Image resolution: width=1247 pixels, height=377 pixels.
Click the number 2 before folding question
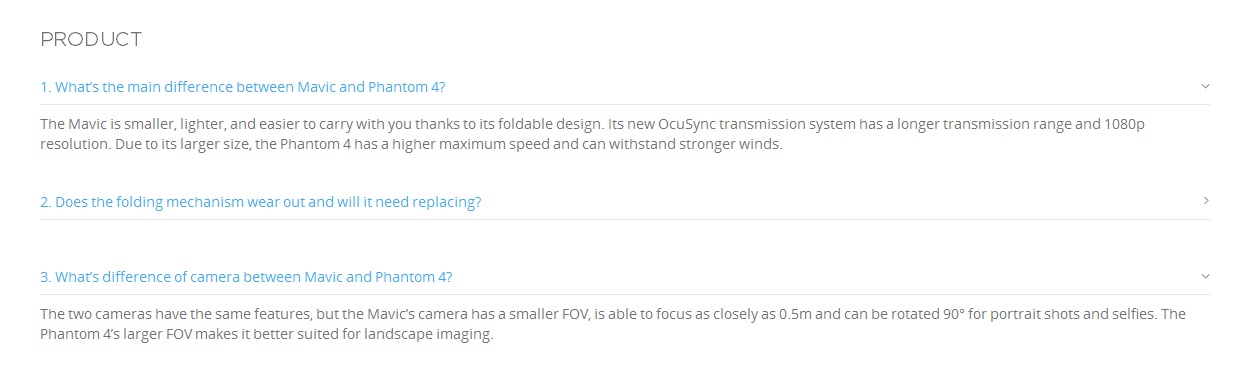46,202
